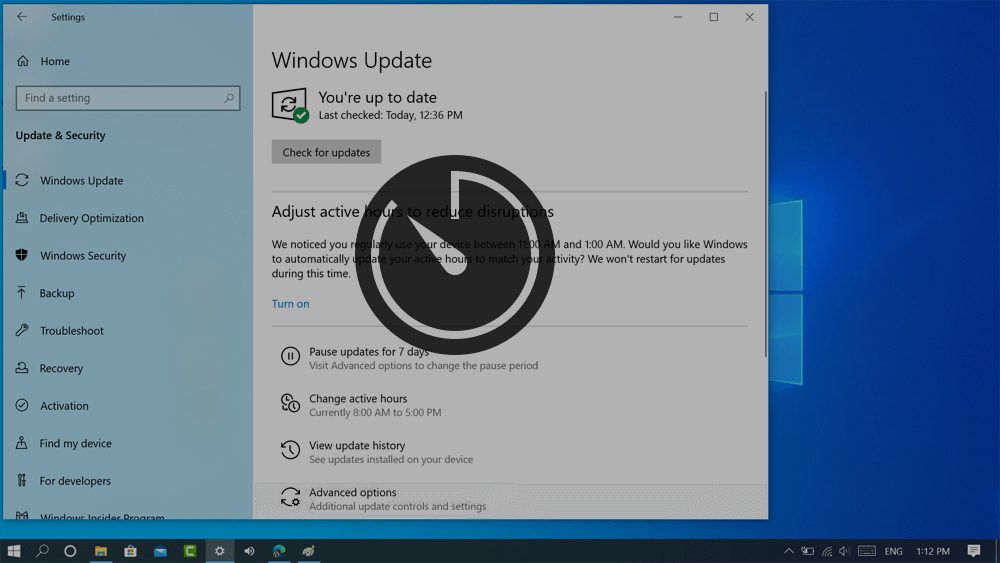Open the touch keyboard tray icon

[867, 551]
